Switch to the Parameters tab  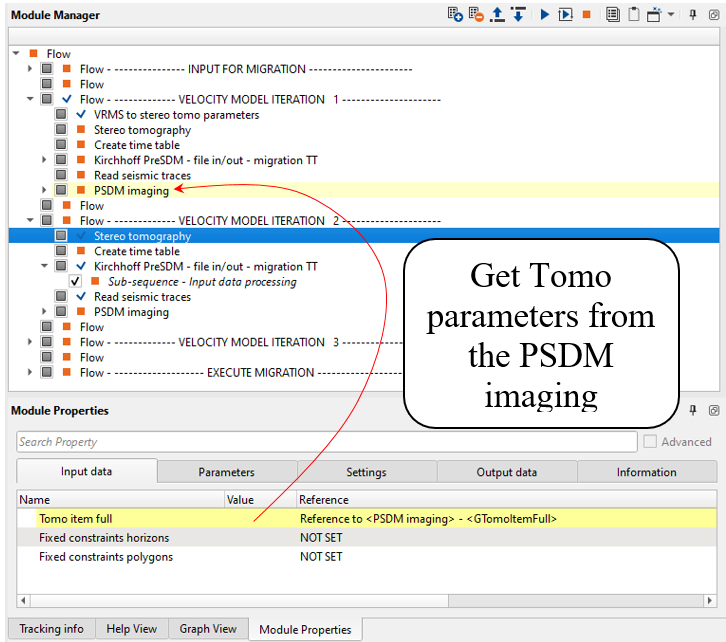[x=226, y=472]
